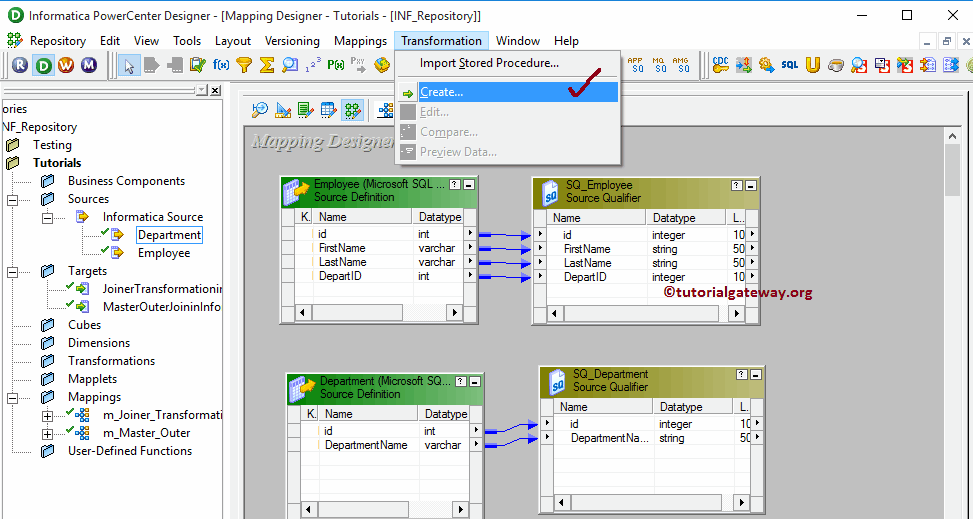Click the MQ SQ source qualifier icon

click(658, 65)
